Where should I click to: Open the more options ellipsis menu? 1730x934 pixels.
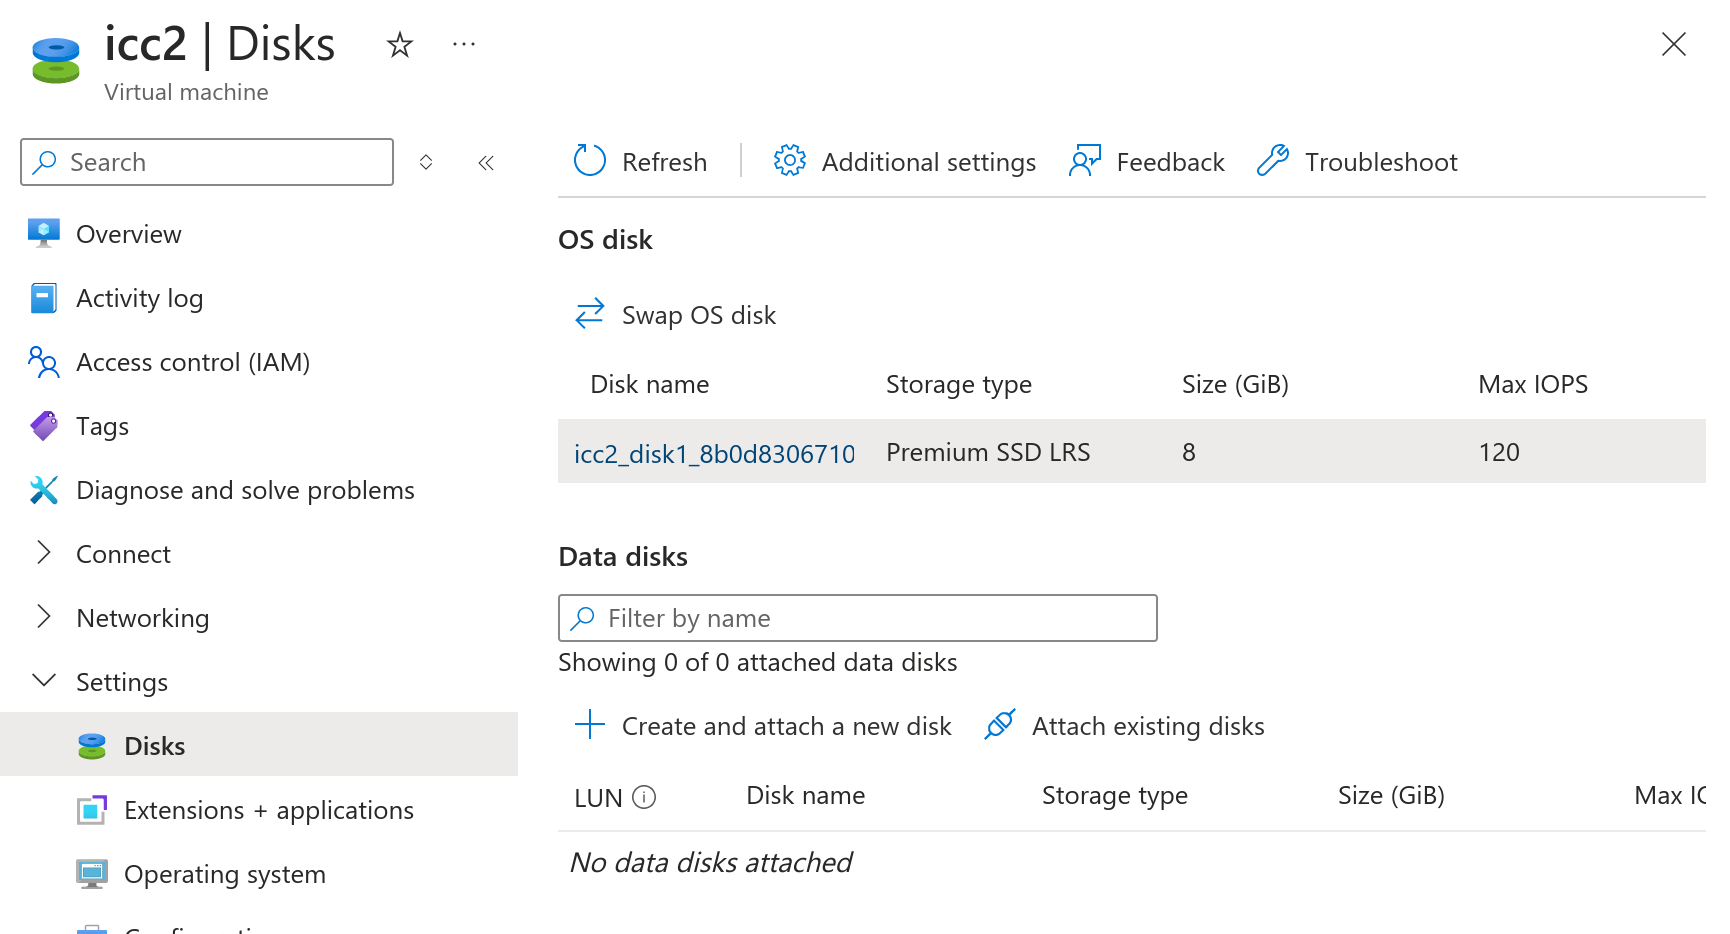coord(463,45)
